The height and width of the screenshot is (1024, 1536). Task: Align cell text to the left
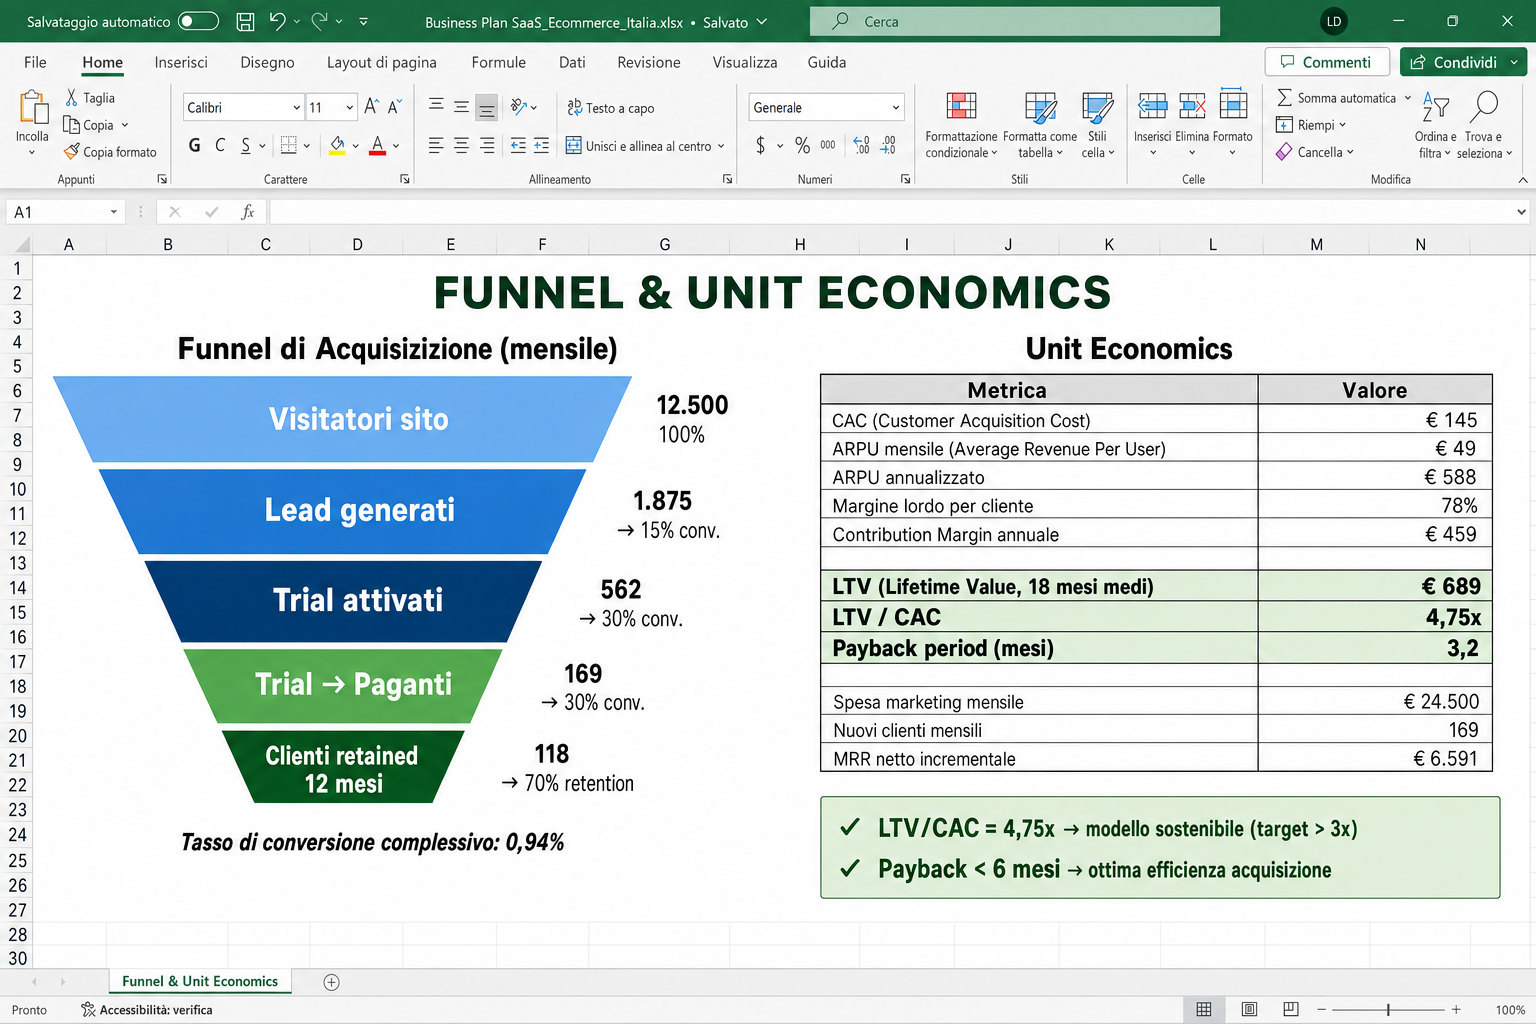tap(436, 146)
